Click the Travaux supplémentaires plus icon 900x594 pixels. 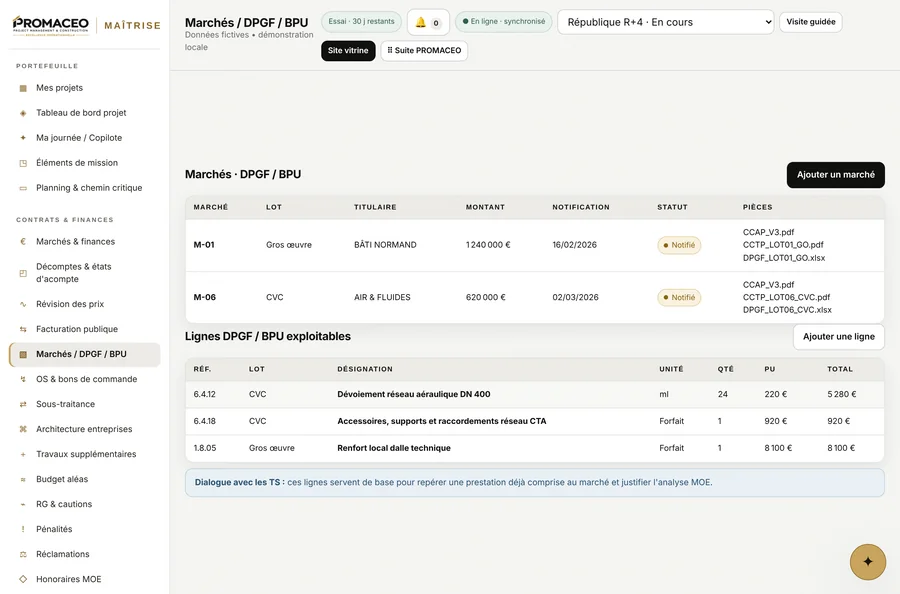coord(23,455)
